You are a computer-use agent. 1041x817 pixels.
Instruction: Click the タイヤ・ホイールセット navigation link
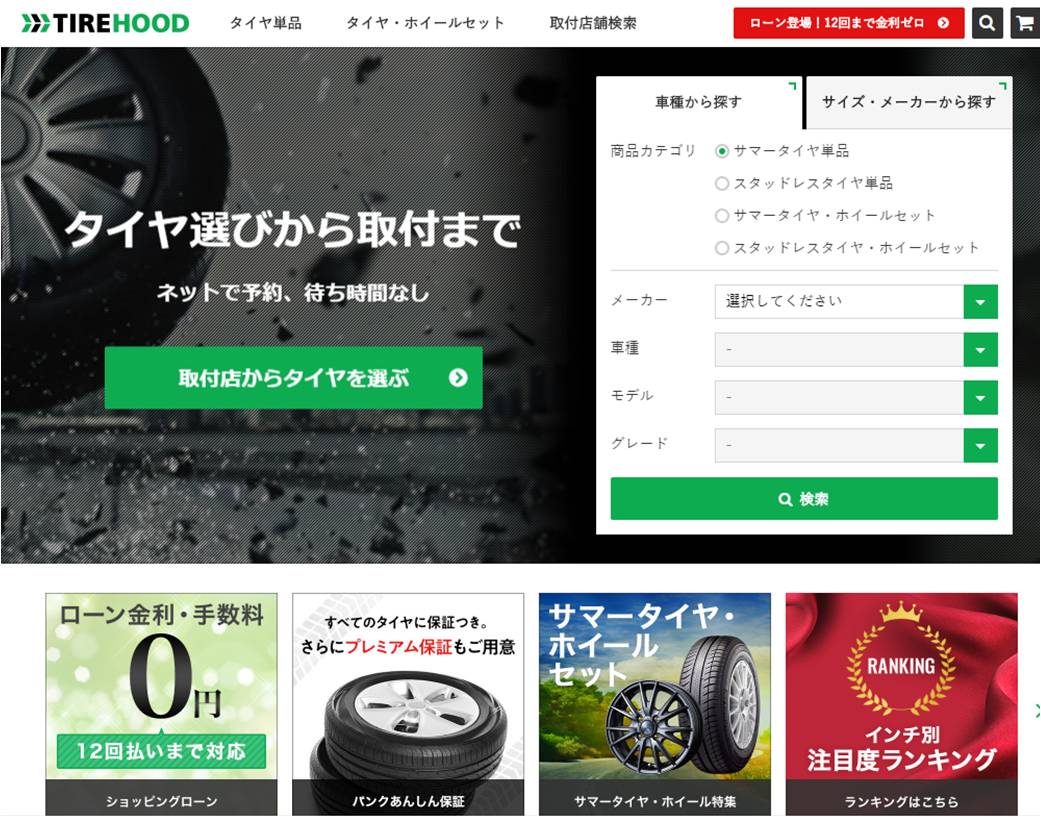(x=426, y=23)
